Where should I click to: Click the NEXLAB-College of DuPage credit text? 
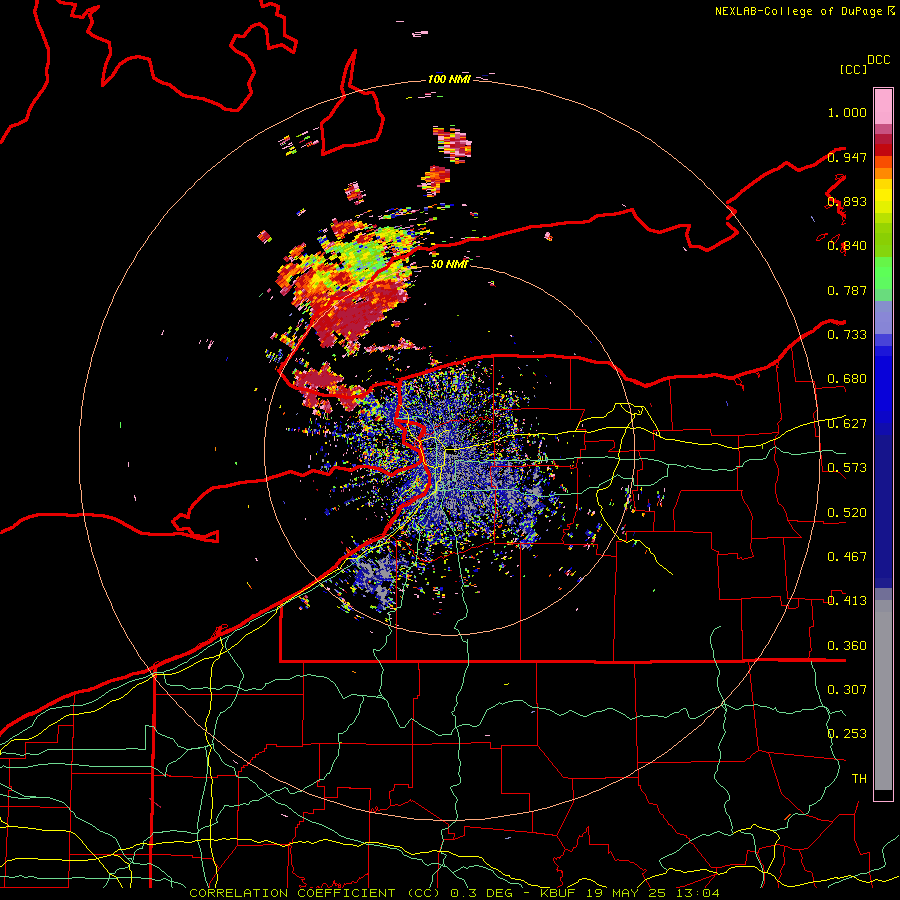(798, 11)
